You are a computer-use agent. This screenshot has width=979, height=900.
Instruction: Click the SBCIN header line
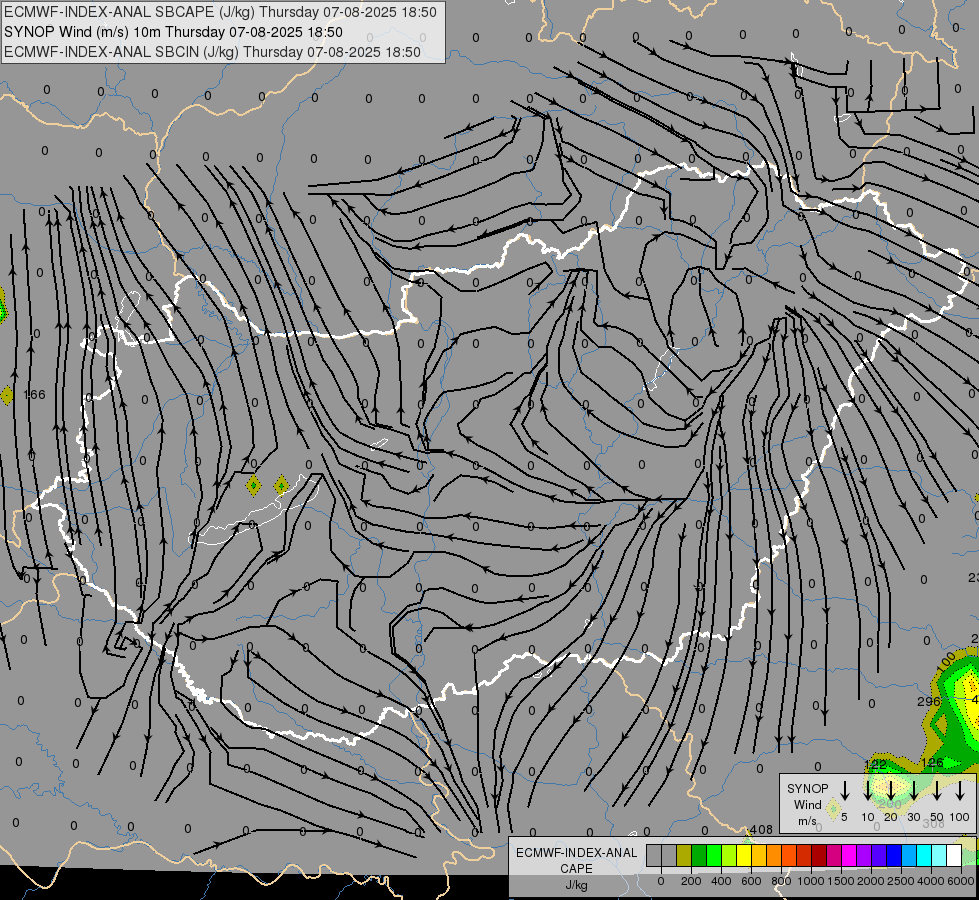[x=212, y=52]
